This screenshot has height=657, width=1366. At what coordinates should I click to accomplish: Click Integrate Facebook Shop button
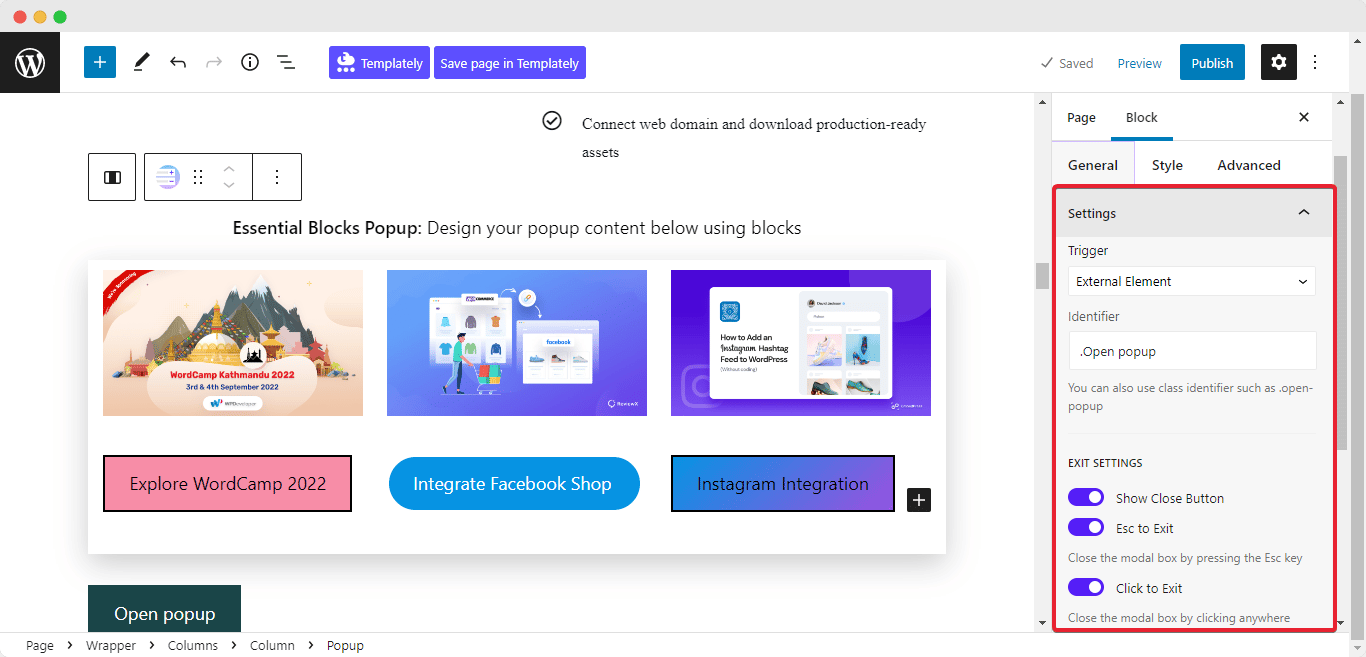tap(513, 483)
